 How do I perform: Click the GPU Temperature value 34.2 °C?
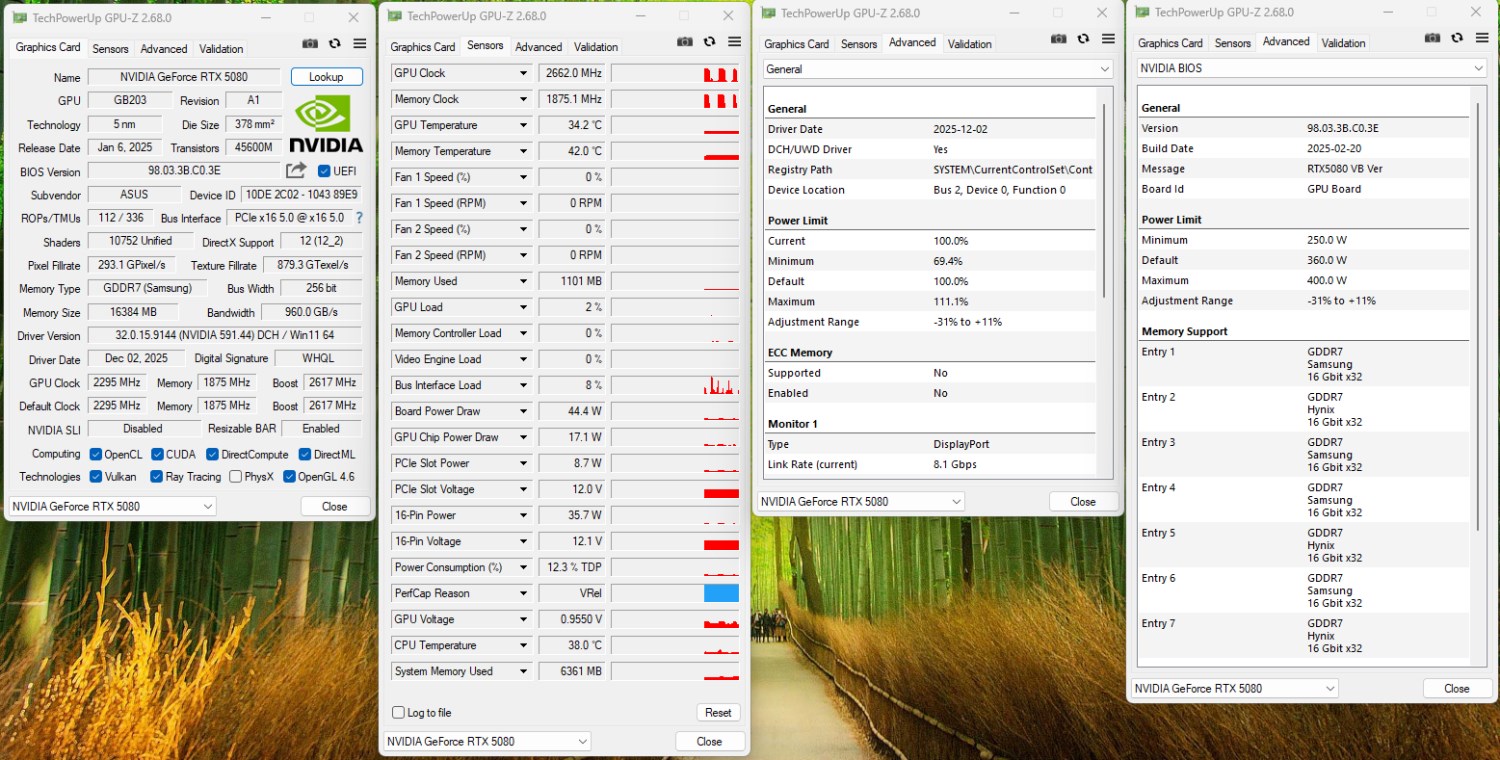pos(572,125)
